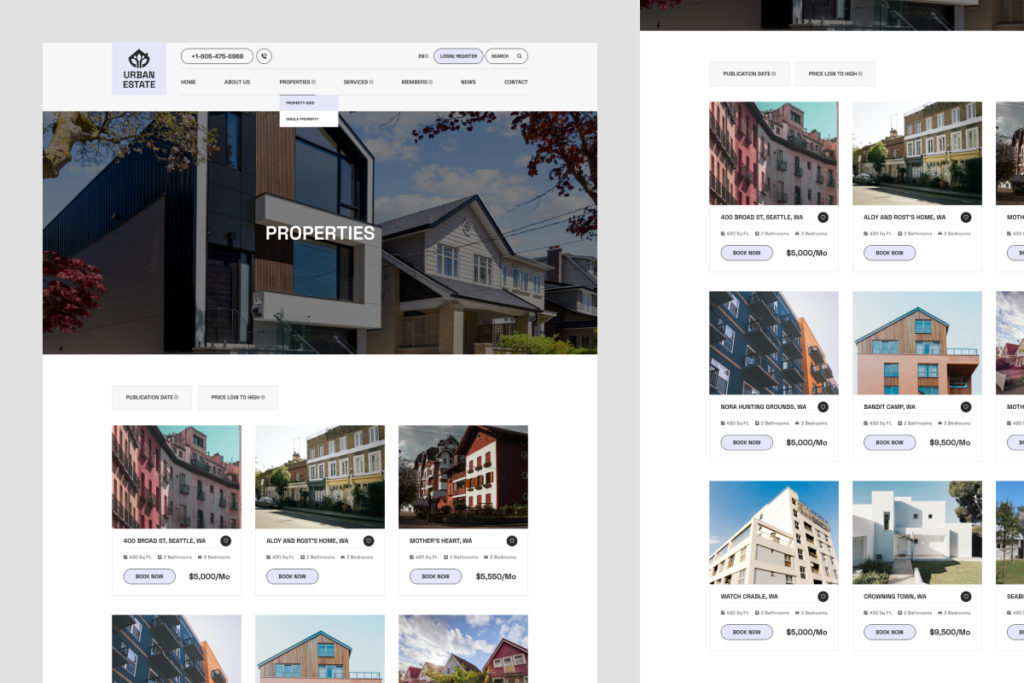The image size is (1024, 683).
Task: Open 400 Broad St photo on right page
Action: click(774, 153)
